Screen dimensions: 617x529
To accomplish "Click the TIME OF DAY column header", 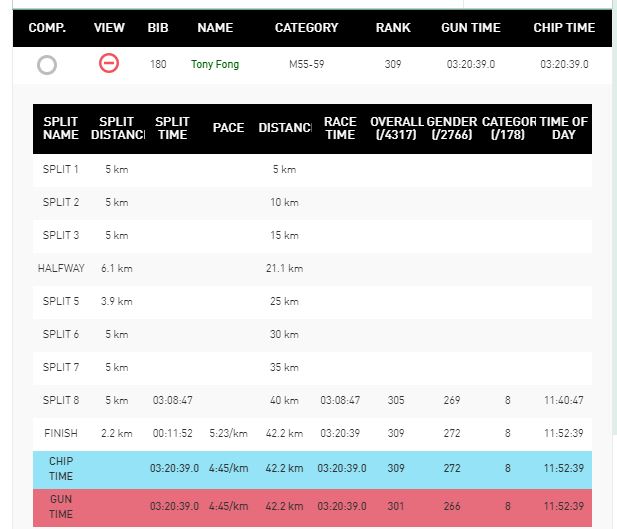I will coord(563,128).
